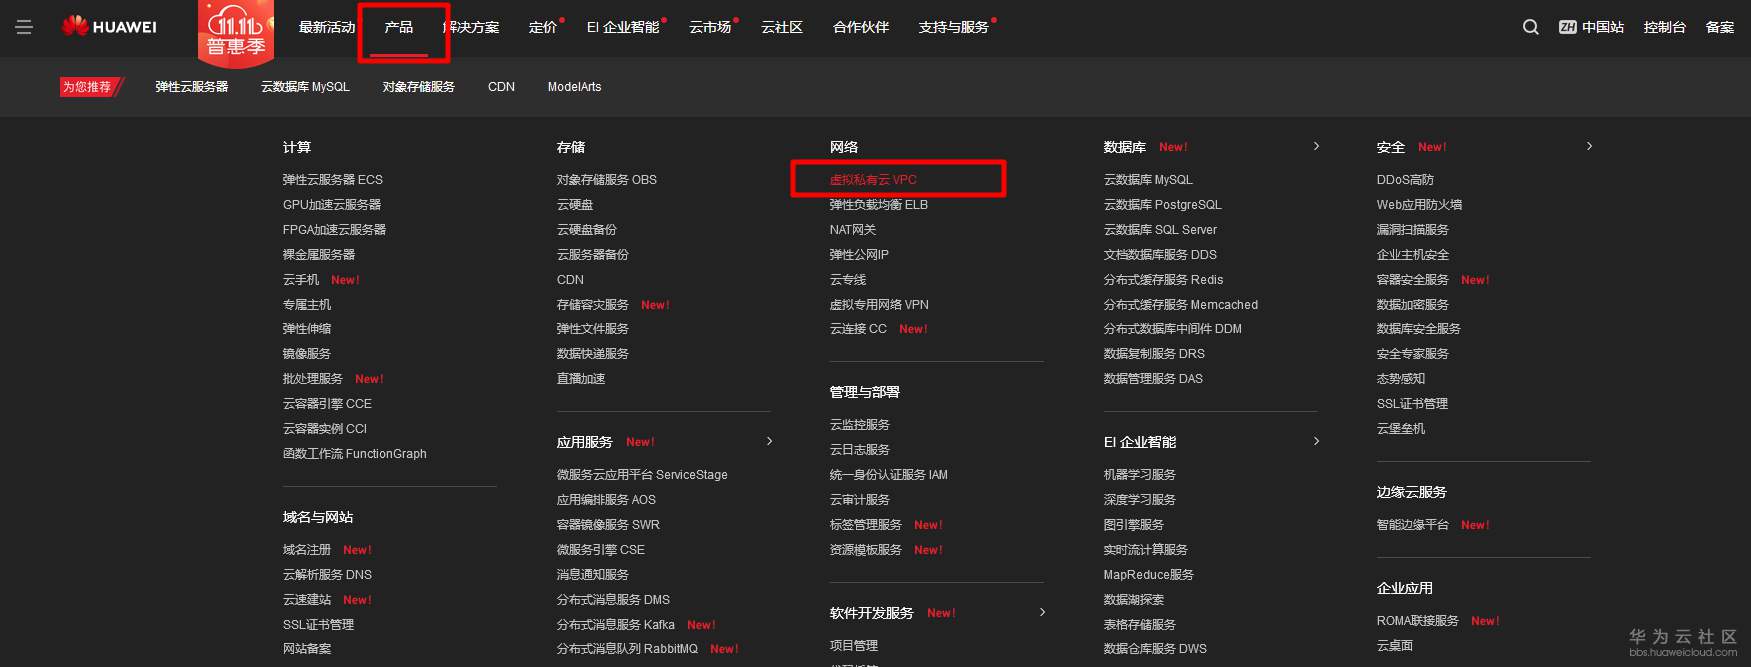Open 虚拟专用网络 VPN
The height and width of the screenshot is (667, 1751).
[879, 305]
